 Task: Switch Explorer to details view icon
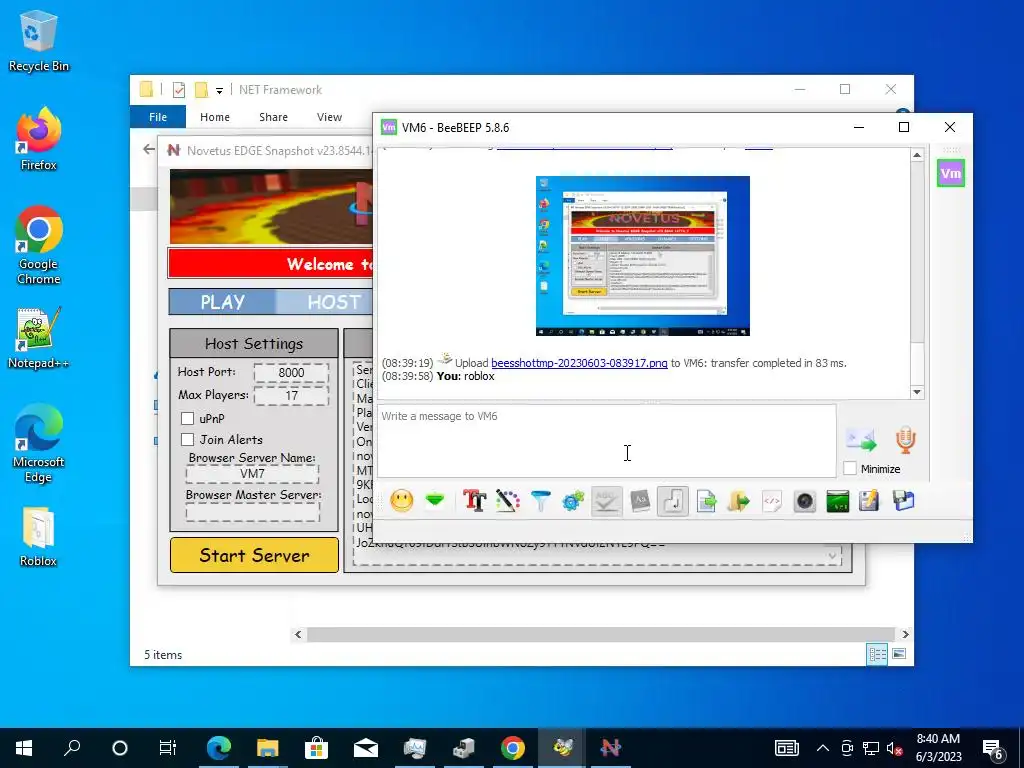pos(877,654)
